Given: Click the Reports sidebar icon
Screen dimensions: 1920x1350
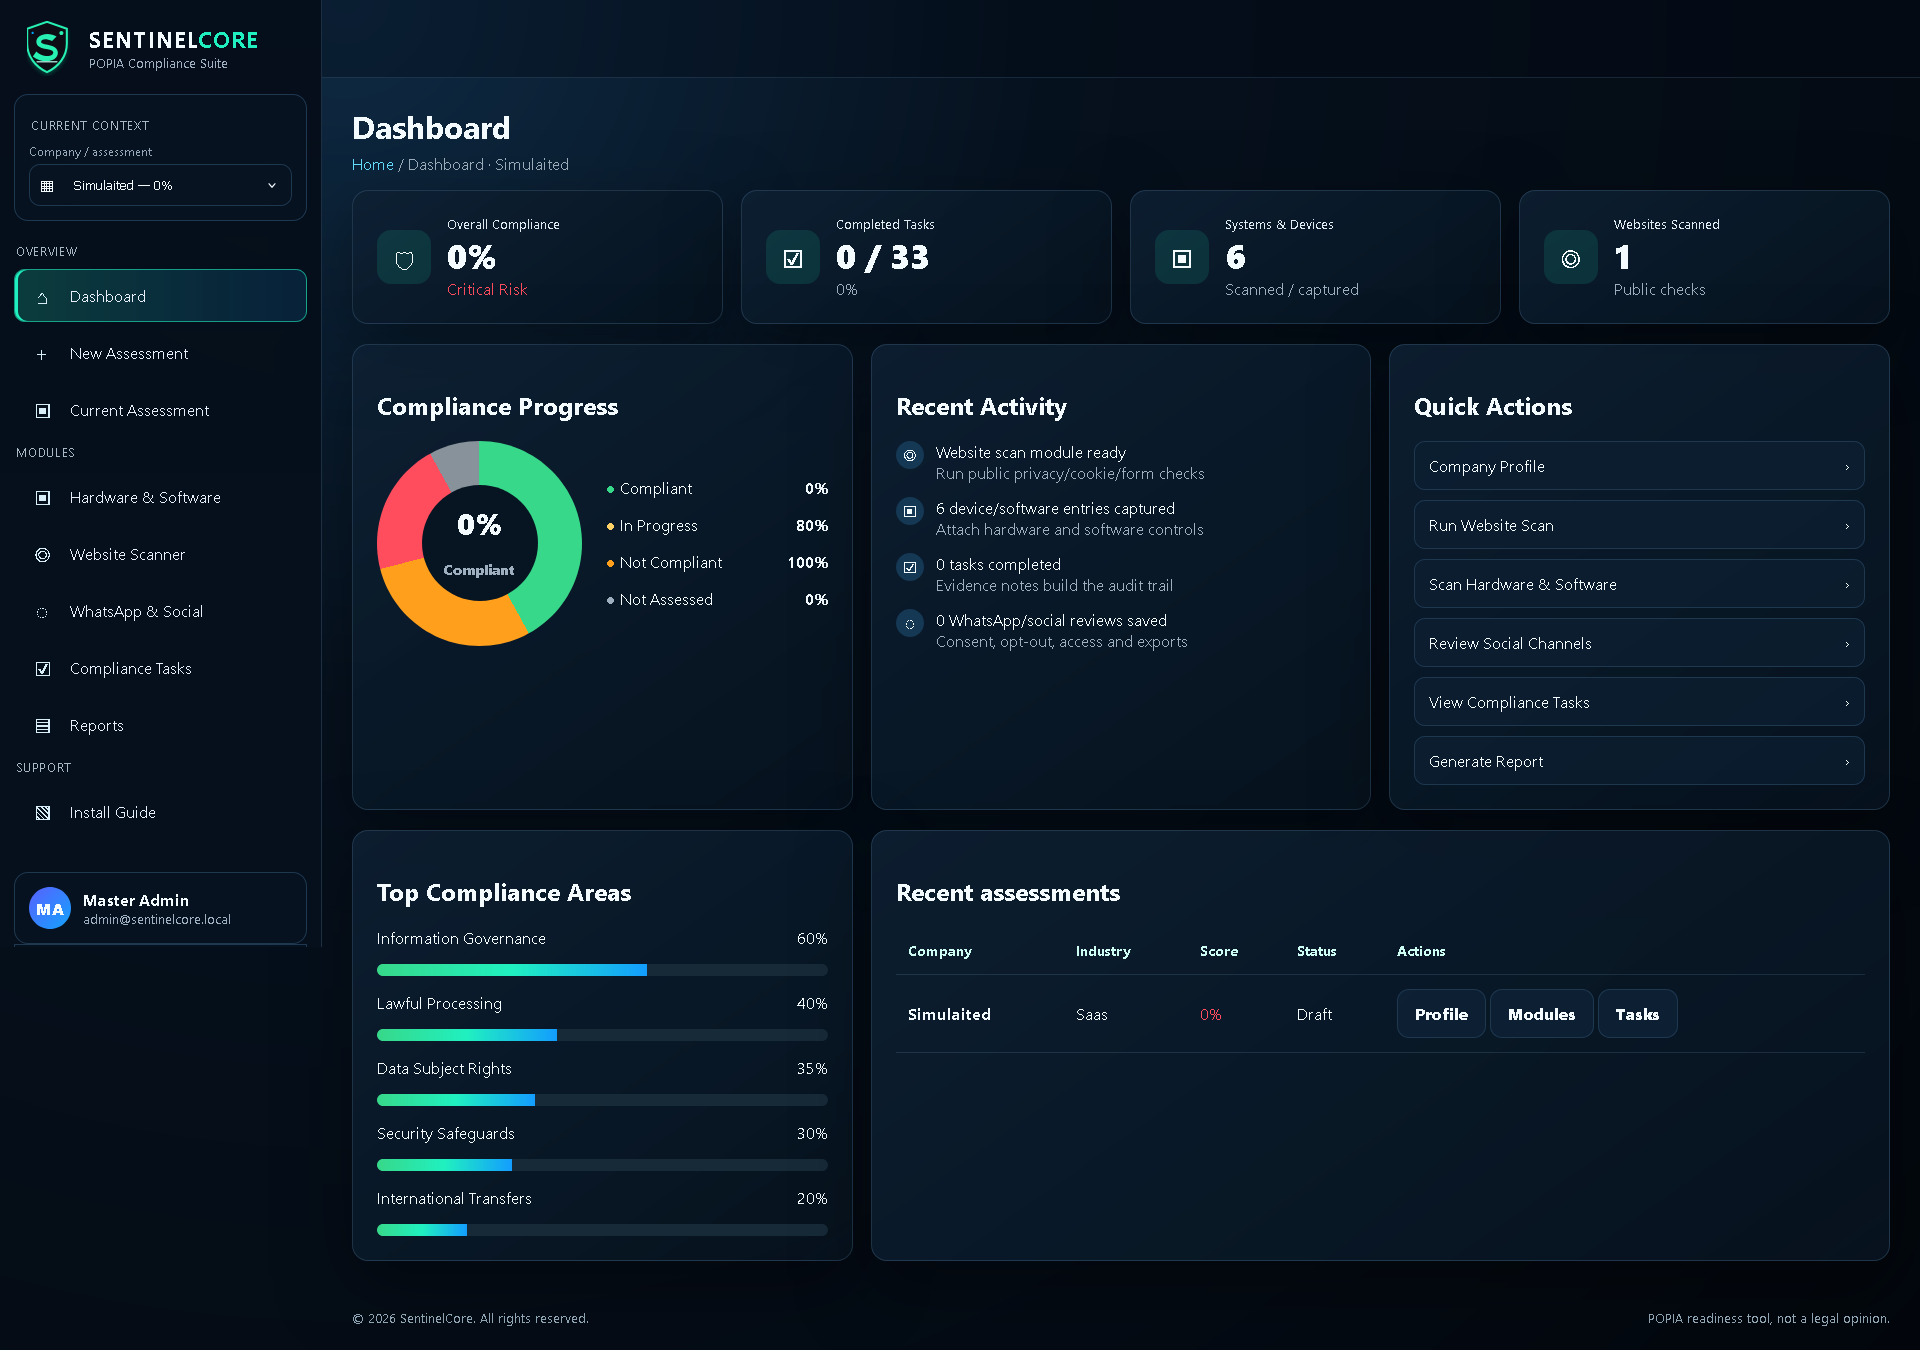Looking at the screenshot, I should pyautogui.click(x=43, y=726).
